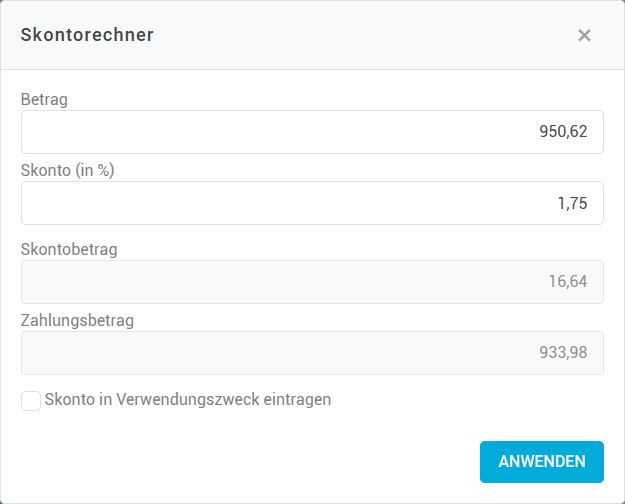Click the read-only Zahlungsbetrag field

pos(312,353)
